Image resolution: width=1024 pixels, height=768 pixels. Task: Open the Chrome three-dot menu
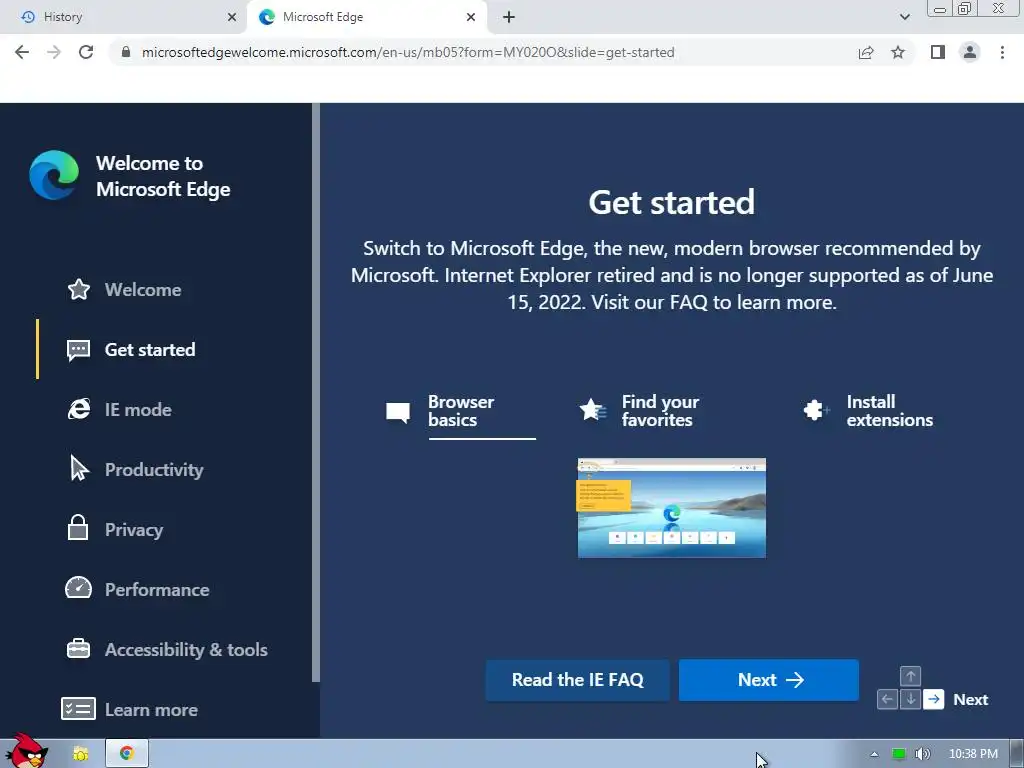[x=1002, y=52]
